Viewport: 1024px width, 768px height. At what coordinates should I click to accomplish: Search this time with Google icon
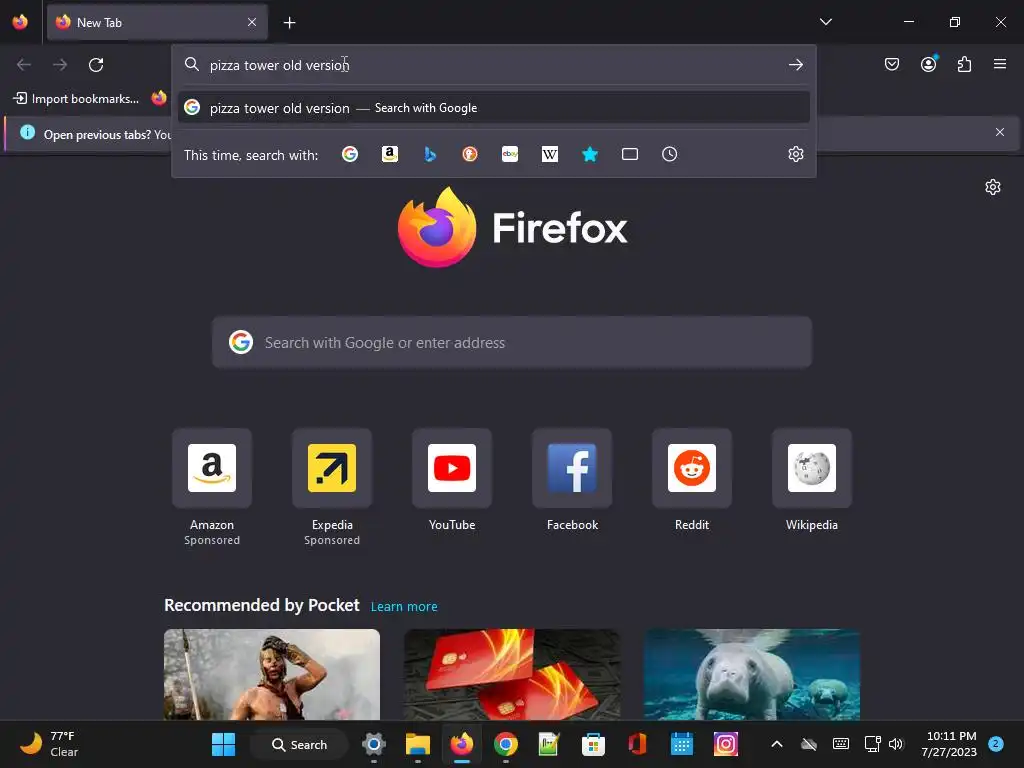pyautogui.click(x=350, y=154)
